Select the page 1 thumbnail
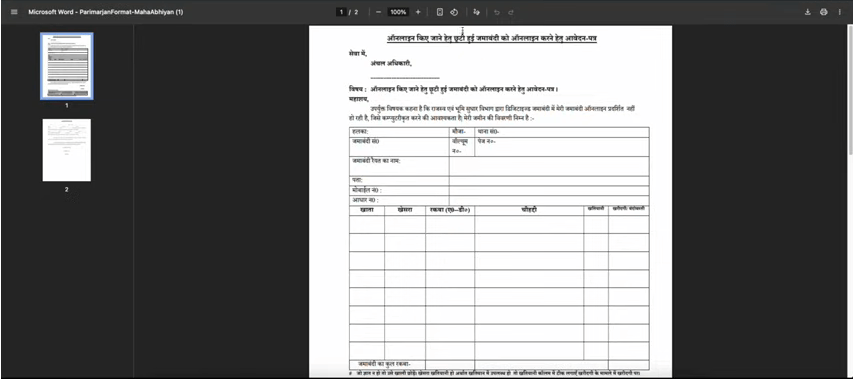Image resolution: width=853 pixels, height=379 pixels. [67, 66]
